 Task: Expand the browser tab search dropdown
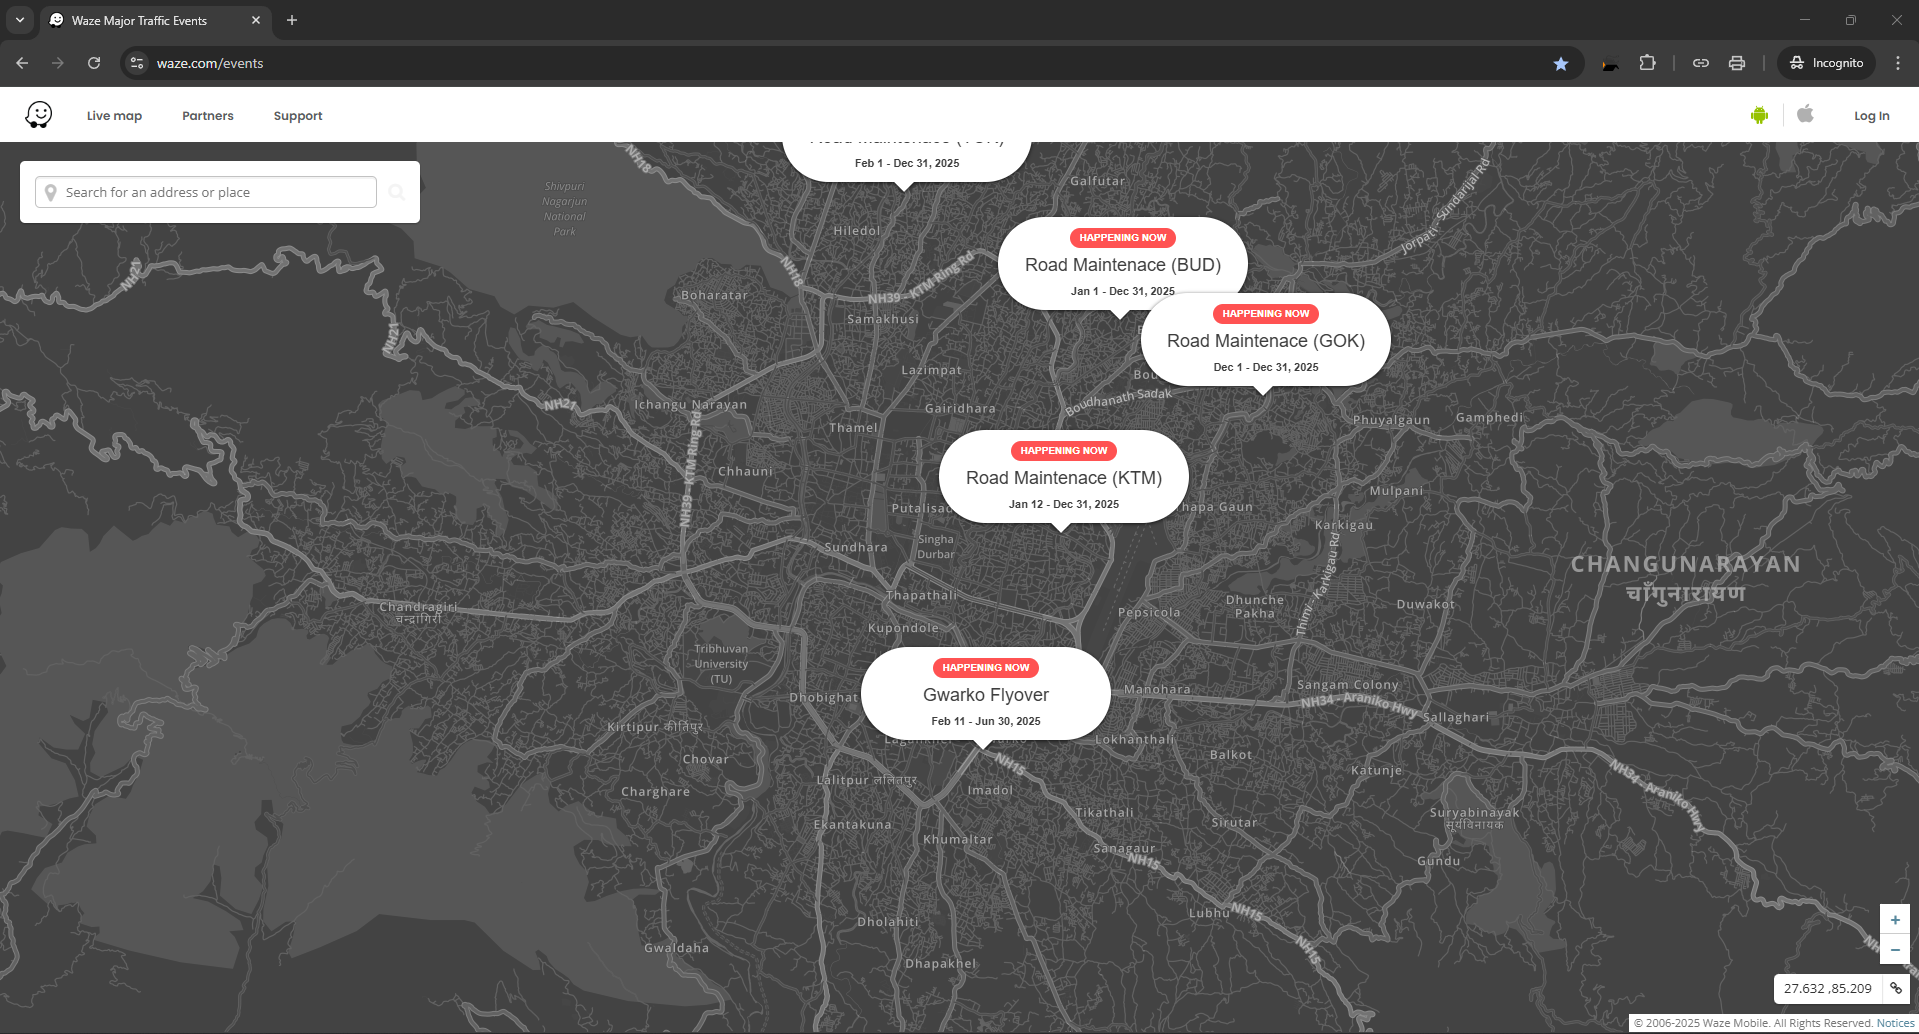point(19,20)
